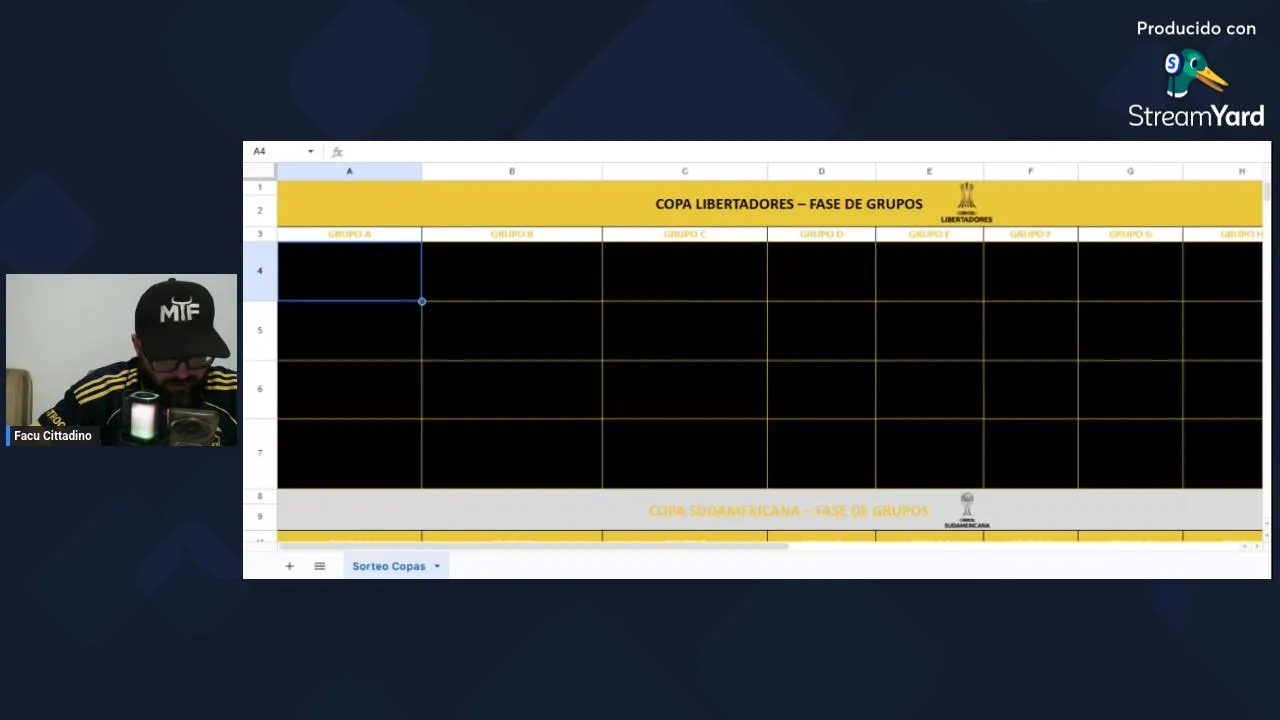Select row 4 header
The height and width of the screenshot is (720, 1280).
click(260, 271)
